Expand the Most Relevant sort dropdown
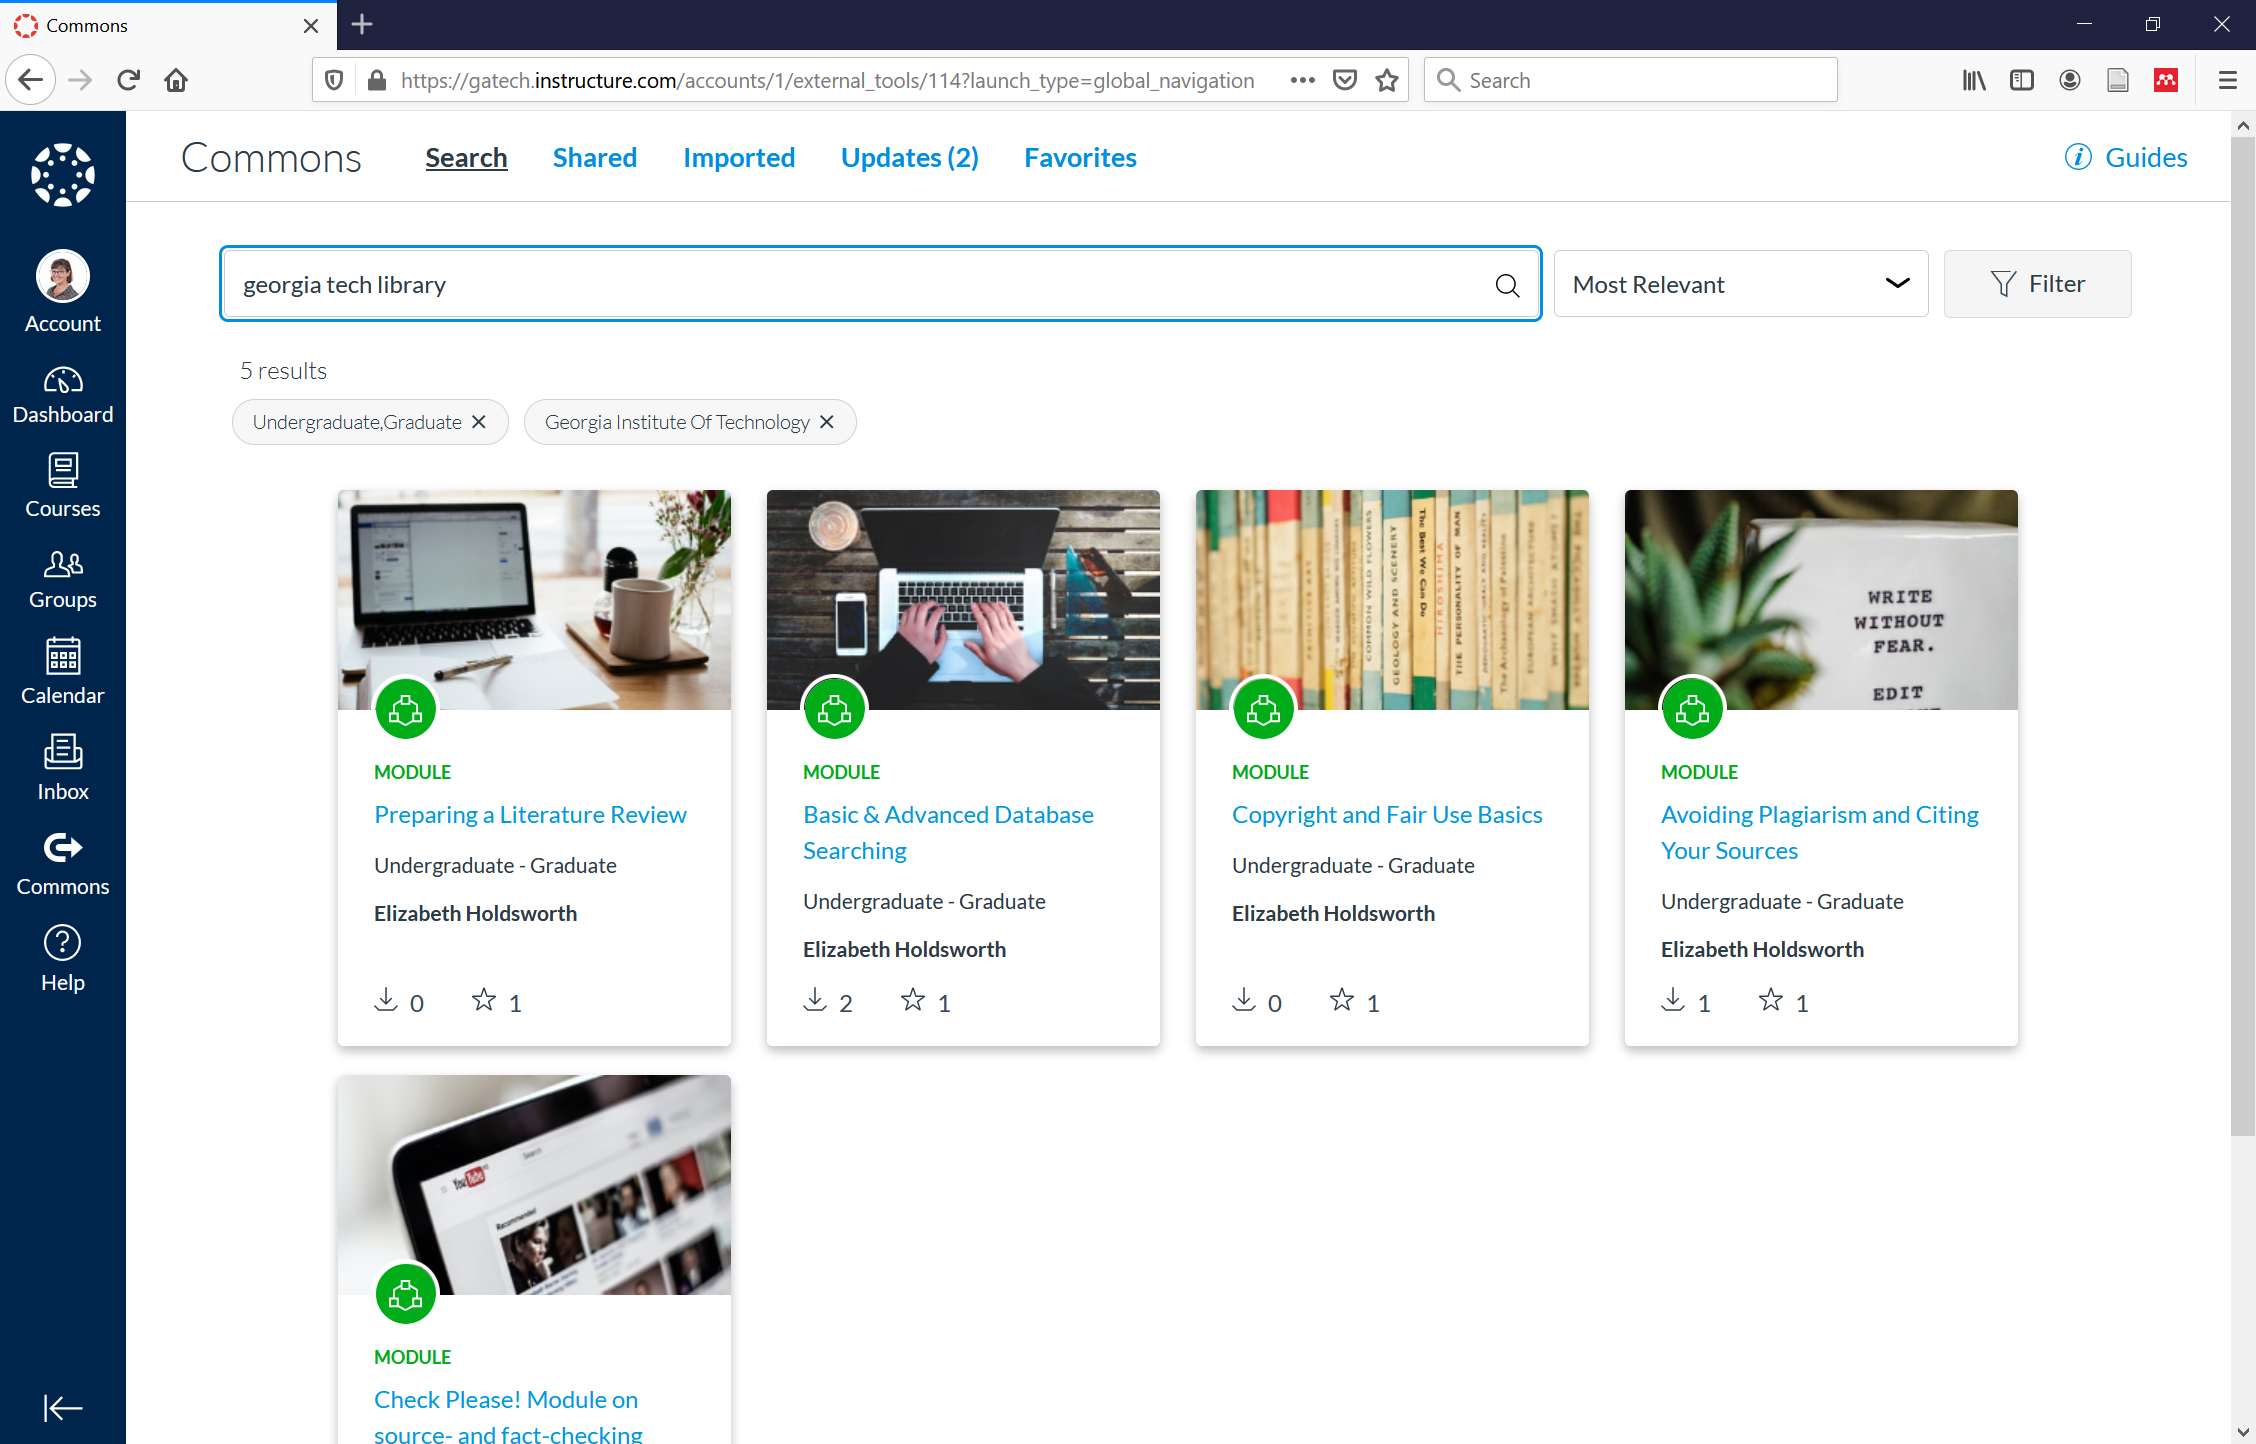The image size is (2256, 1444). [1740, 284]
